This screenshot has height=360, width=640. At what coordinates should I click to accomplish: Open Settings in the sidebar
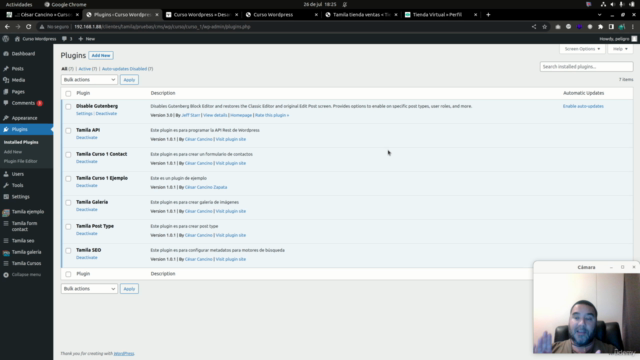(20, 197)
